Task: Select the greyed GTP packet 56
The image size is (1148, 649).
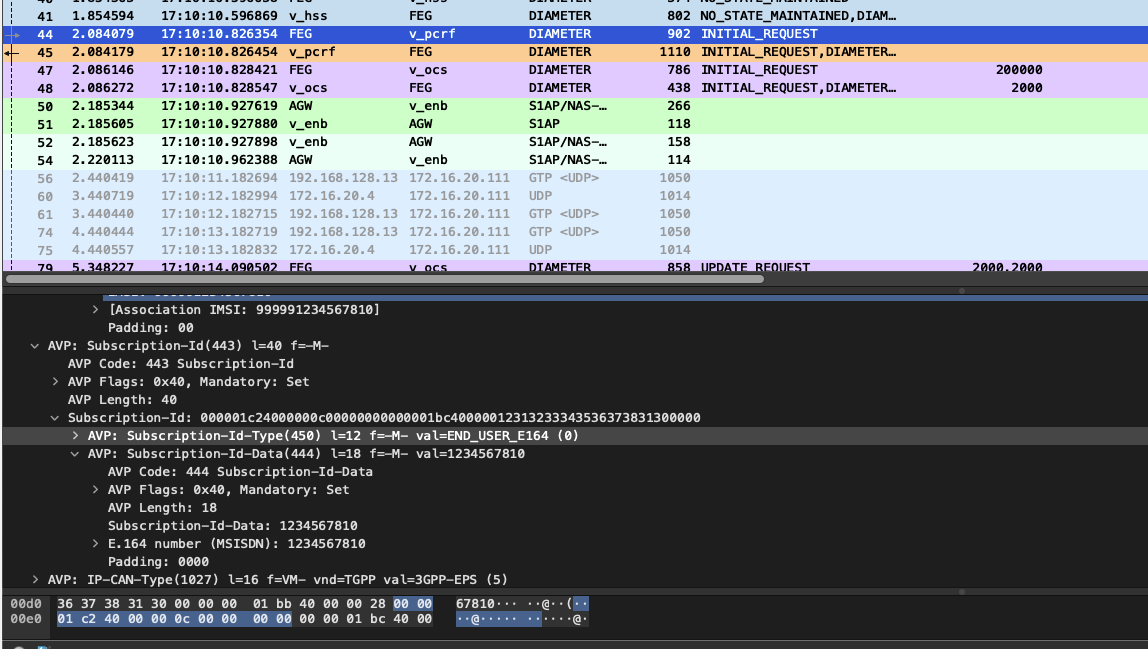Action: 400,177
